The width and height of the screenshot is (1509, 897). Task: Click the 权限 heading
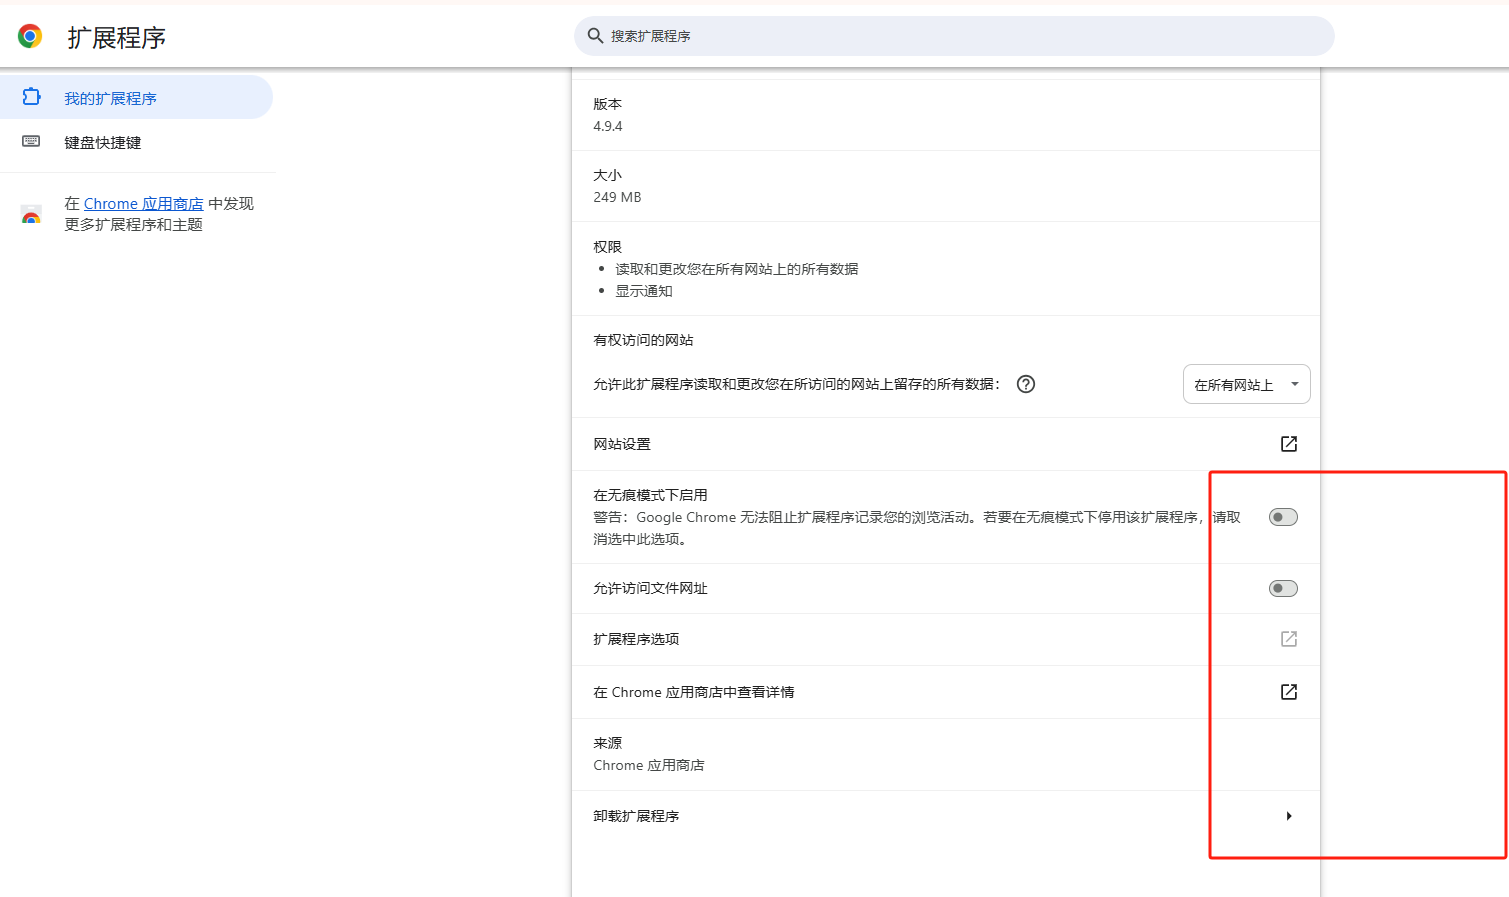[x=608, y=247]
